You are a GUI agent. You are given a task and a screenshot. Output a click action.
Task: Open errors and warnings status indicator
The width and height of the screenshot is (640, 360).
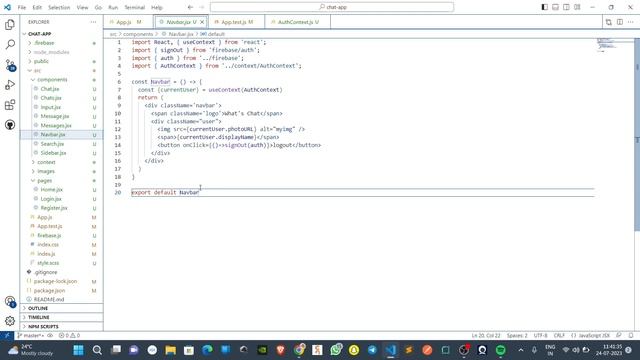tap(69, 336)
